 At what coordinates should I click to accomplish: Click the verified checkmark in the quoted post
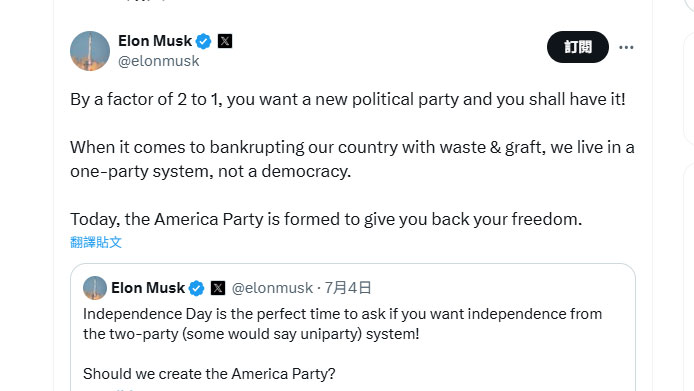click(197, 288)
